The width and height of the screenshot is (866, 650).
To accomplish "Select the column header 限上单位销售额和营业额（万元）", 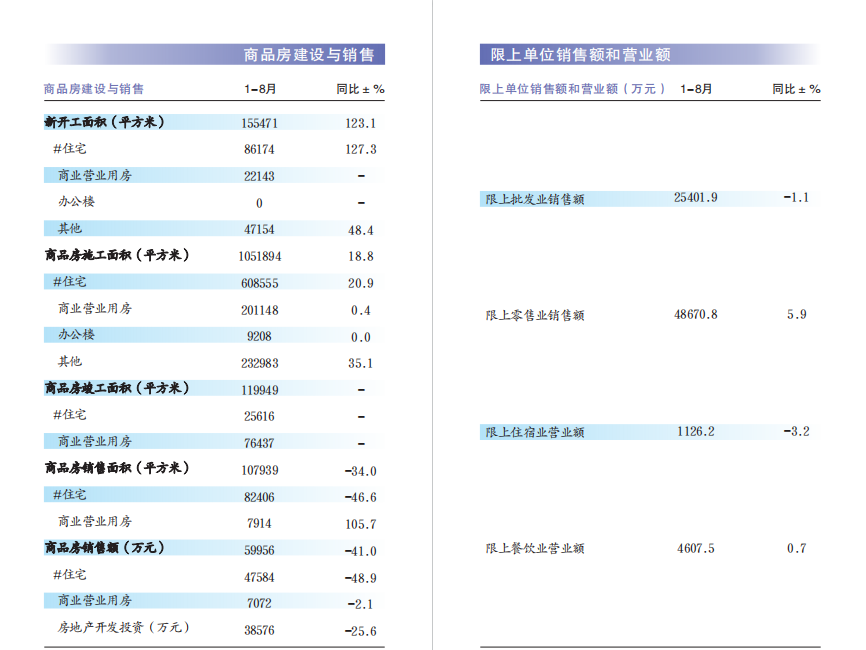I will coord(572,89).
